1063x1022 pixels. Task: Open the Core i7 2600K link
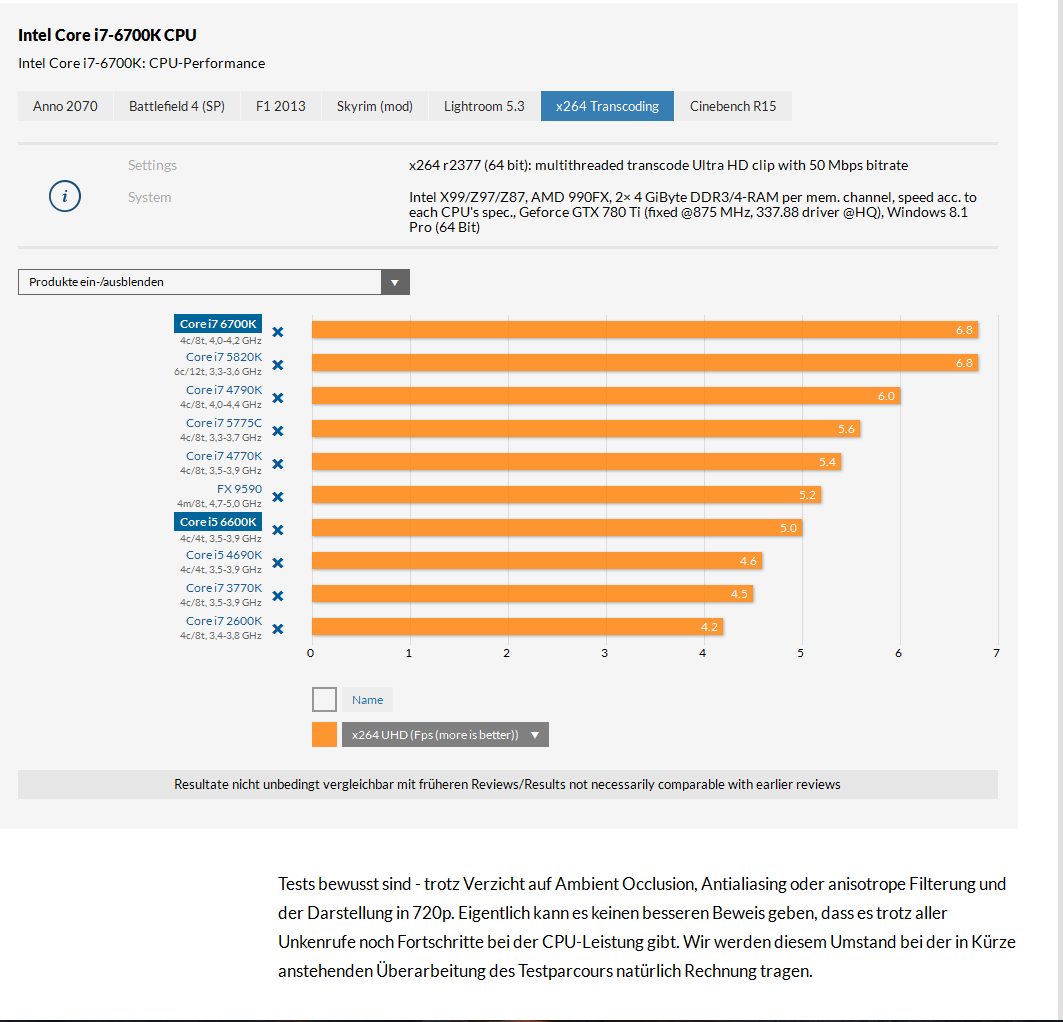click(x=224, y=621)
